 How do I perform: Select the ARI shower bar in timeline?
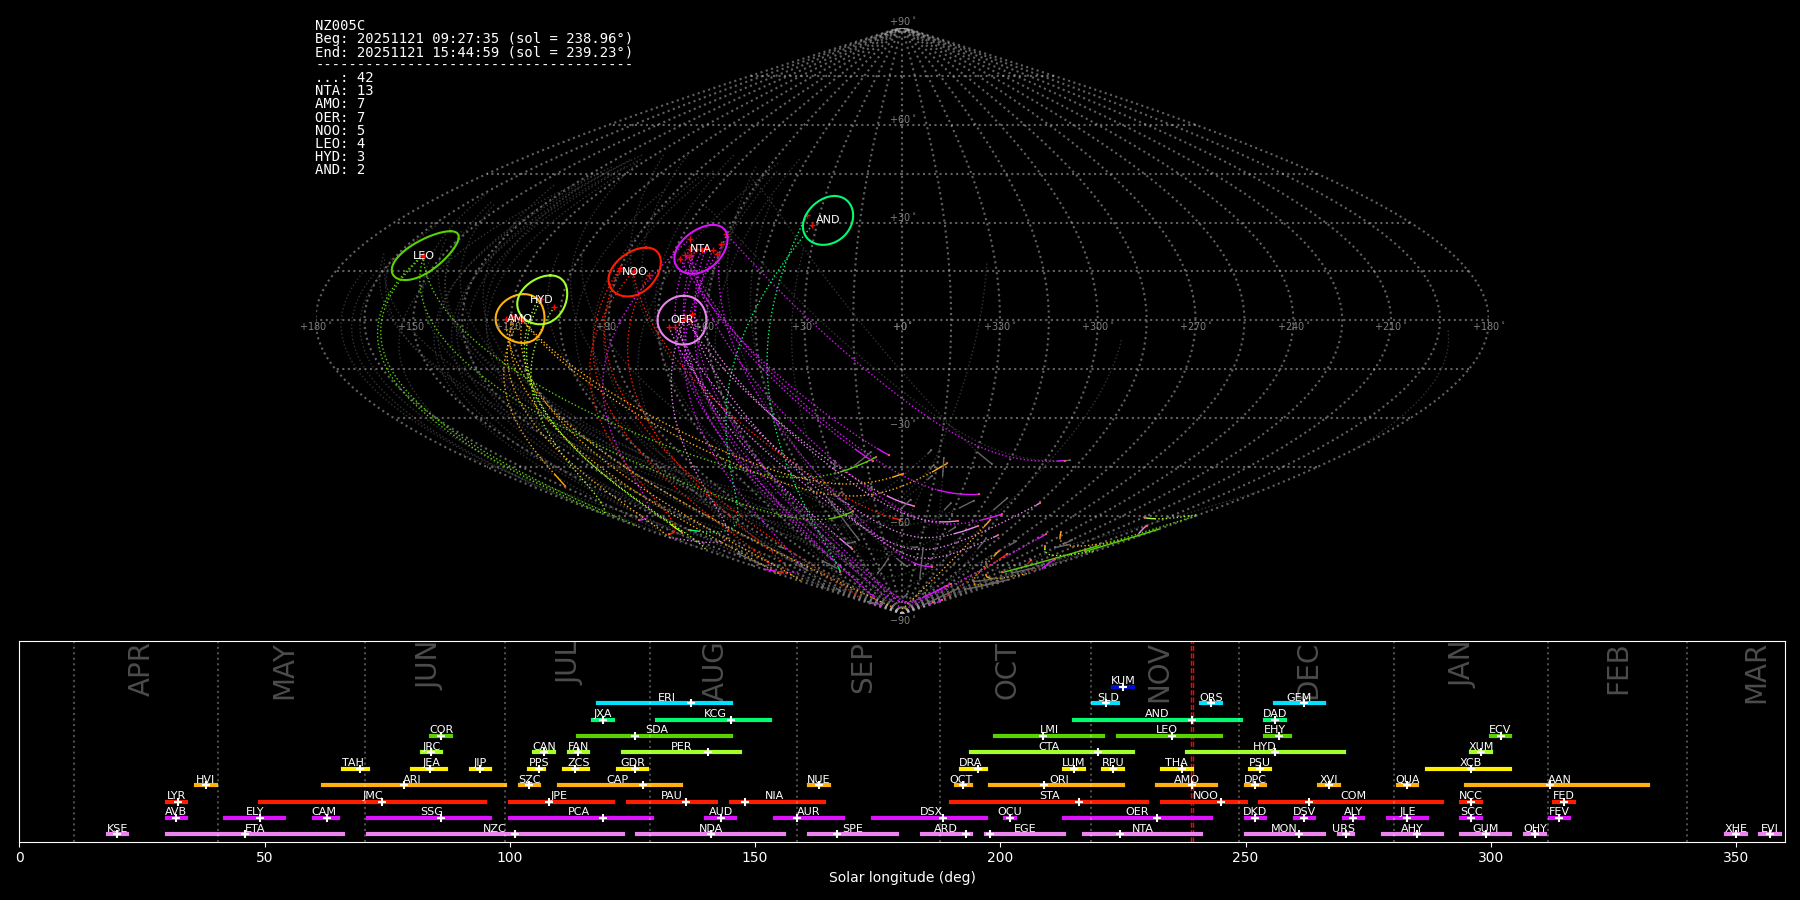click(x=413, y=785)
